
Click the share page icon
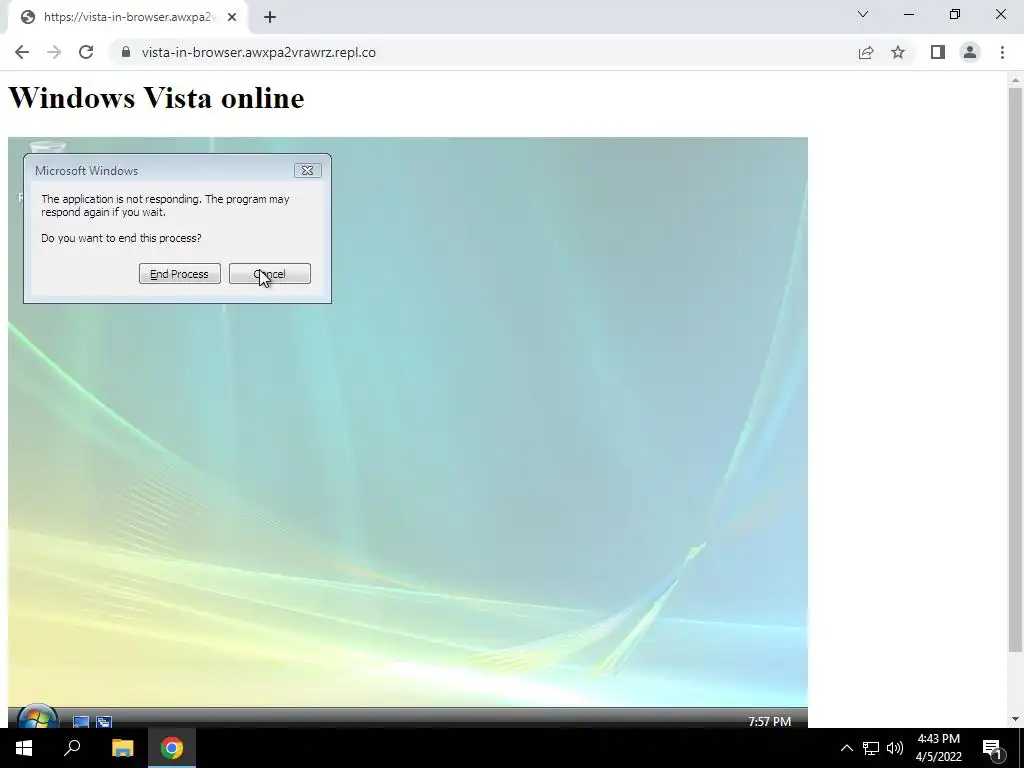pyautogui.click(x=866, y=52)
